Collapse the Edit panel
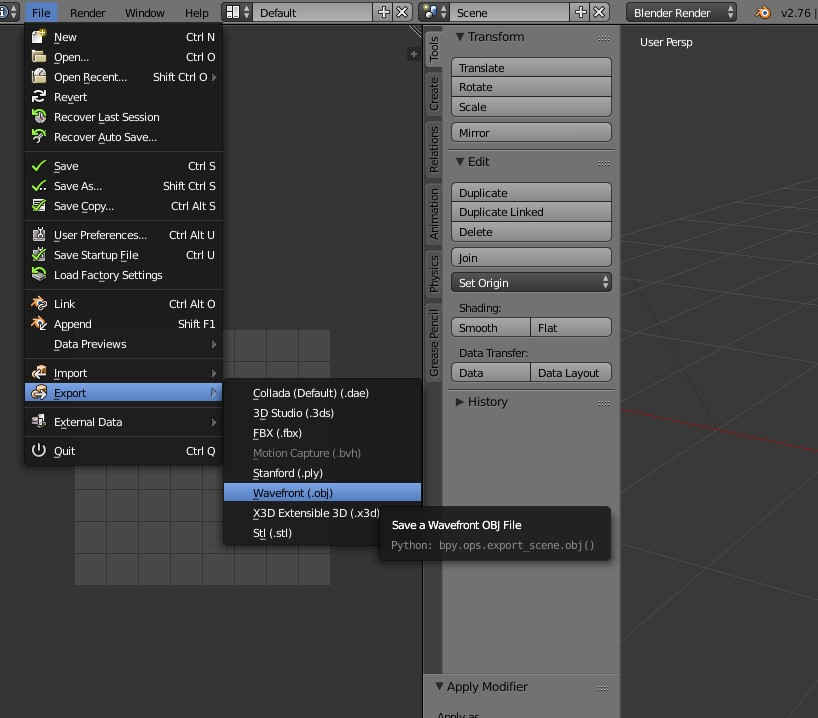818x718 pixels. click(460, 162)
